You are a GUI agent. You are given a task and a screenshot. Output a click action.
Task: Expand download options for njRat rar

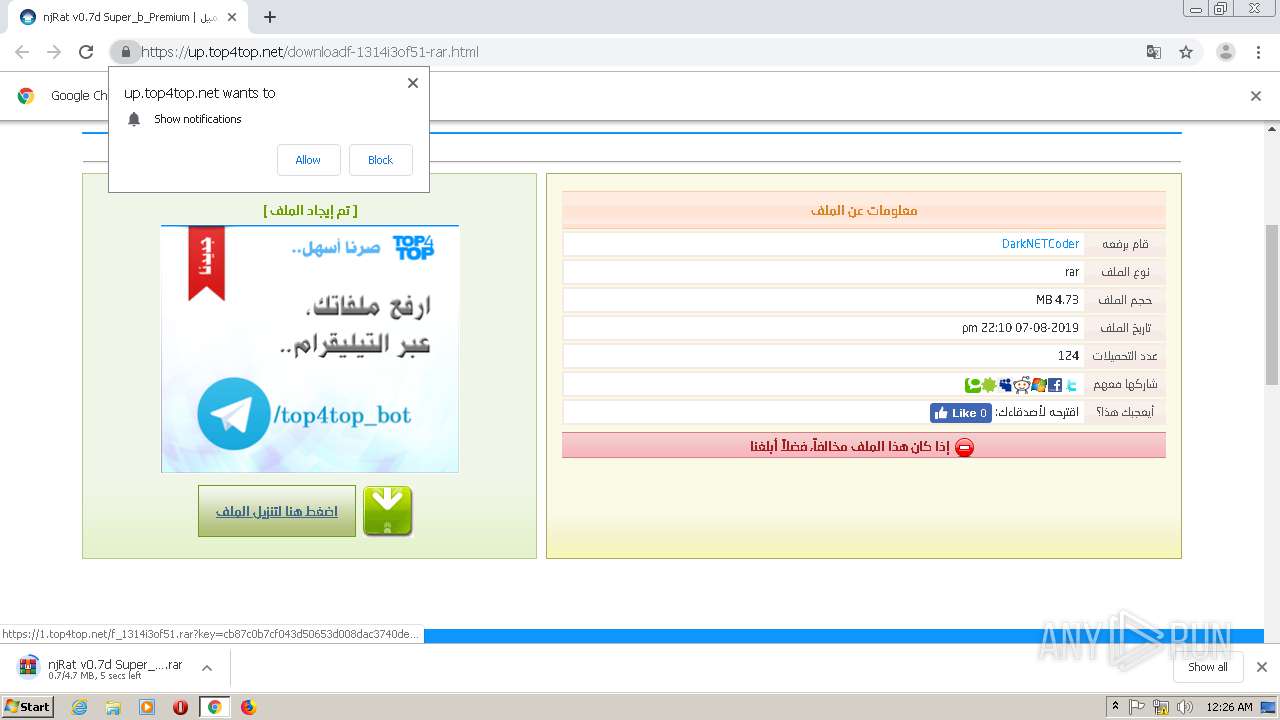[206, 668]
